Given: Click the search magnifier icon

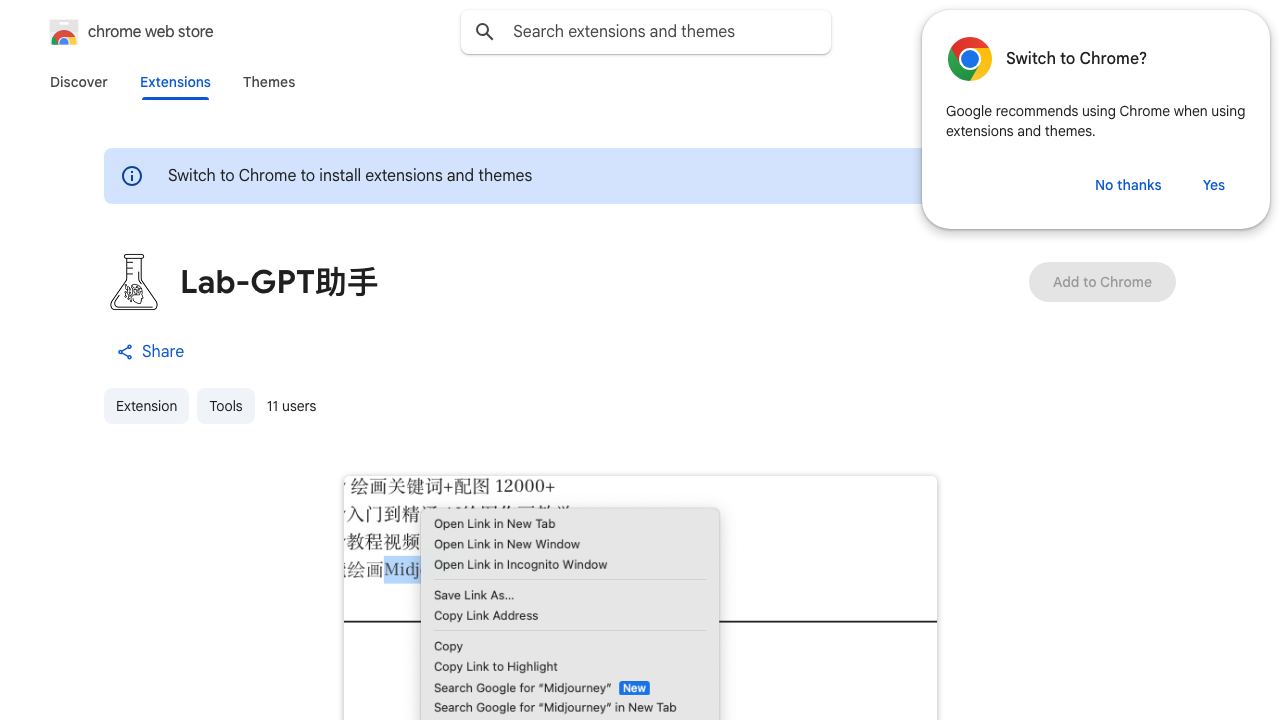Looking at the screenshot, I should (x=485, y=32).
